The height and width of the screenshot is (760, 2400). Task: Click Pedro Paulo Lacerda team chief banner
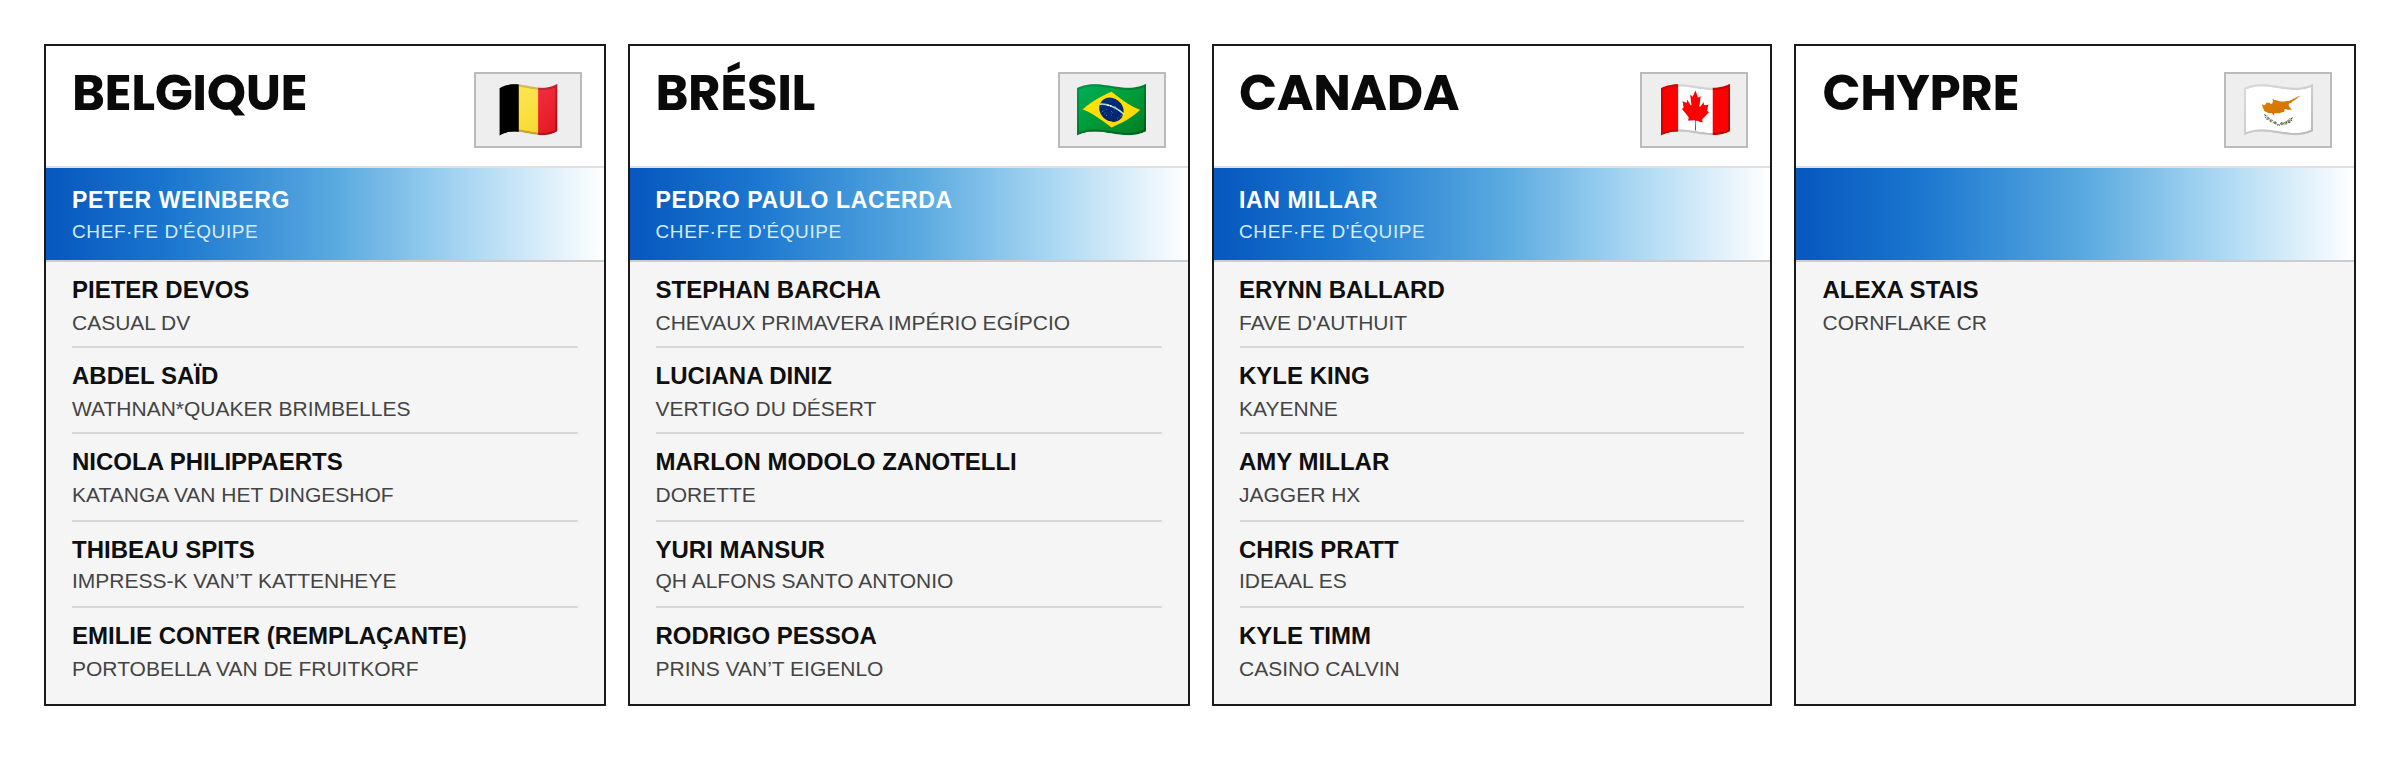coord(909,214)
